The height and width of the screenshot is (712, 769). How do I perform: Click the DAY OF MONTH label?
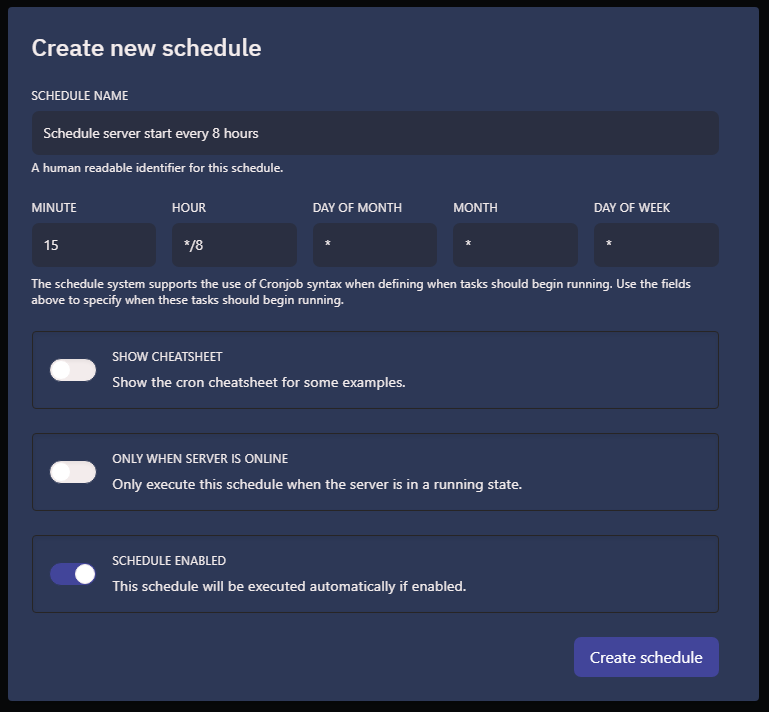click(357, 208)
